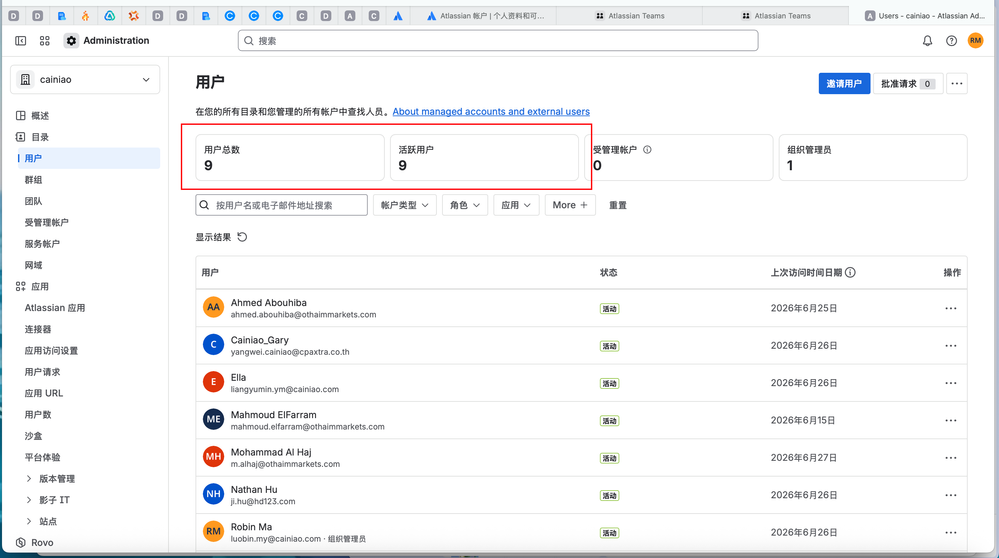The image size is (999, 558).
Task: Switch to the Atlassian 帐户 browser tab
Action: 485,16
